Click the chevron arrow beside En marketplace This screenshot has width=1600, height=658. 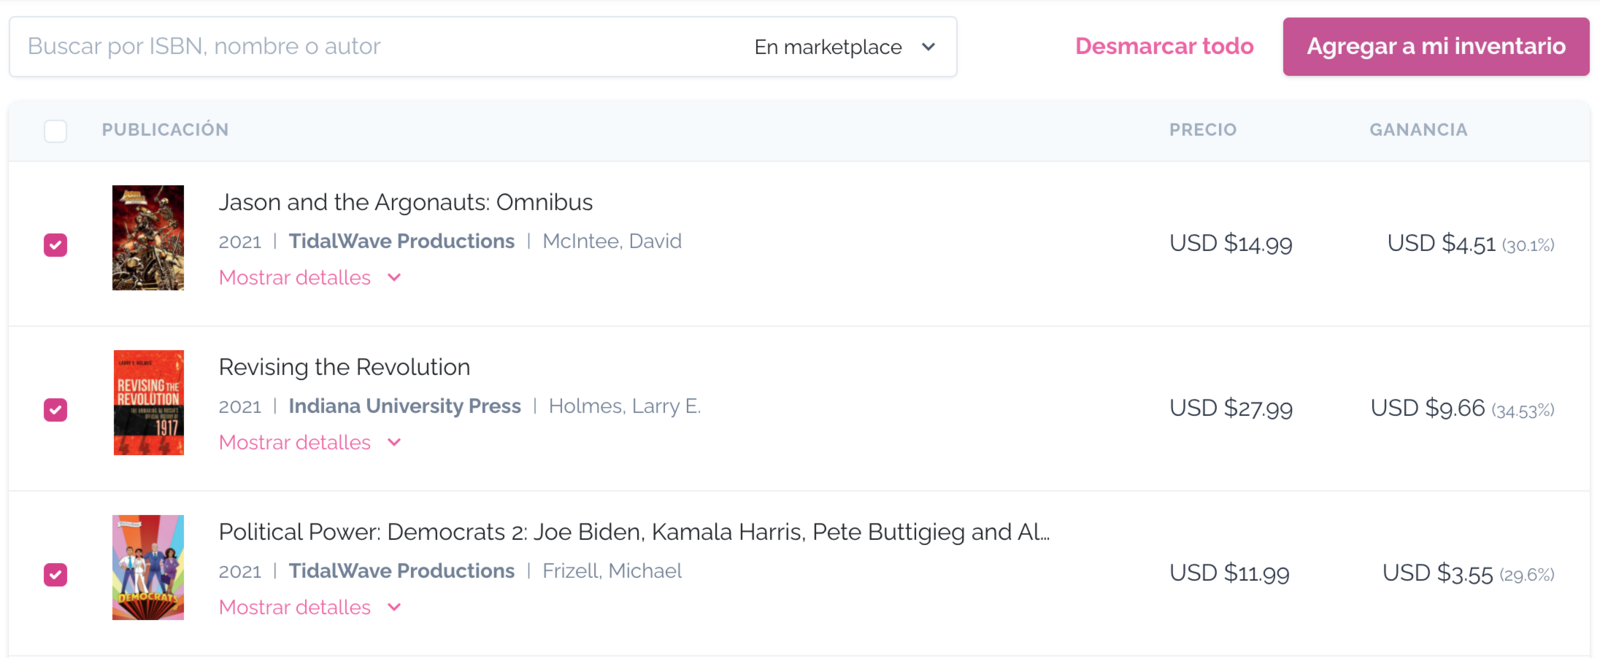928,47
